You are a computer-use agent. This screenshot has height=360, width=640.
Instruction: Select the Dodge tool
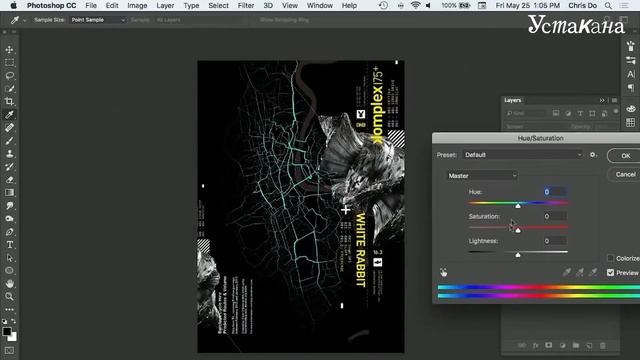point(9,218)
